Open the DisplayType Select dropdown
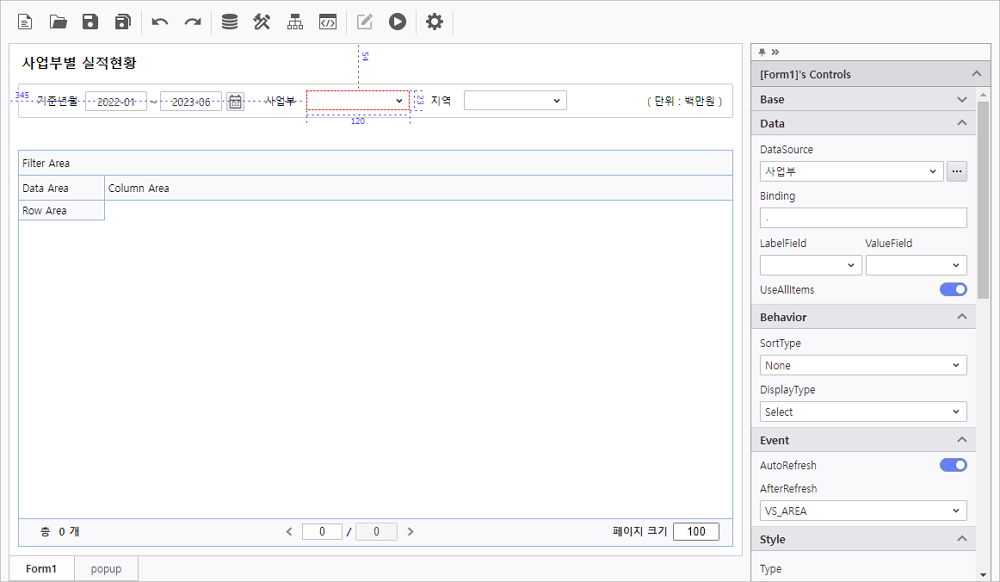 click(x=863, y=412)
